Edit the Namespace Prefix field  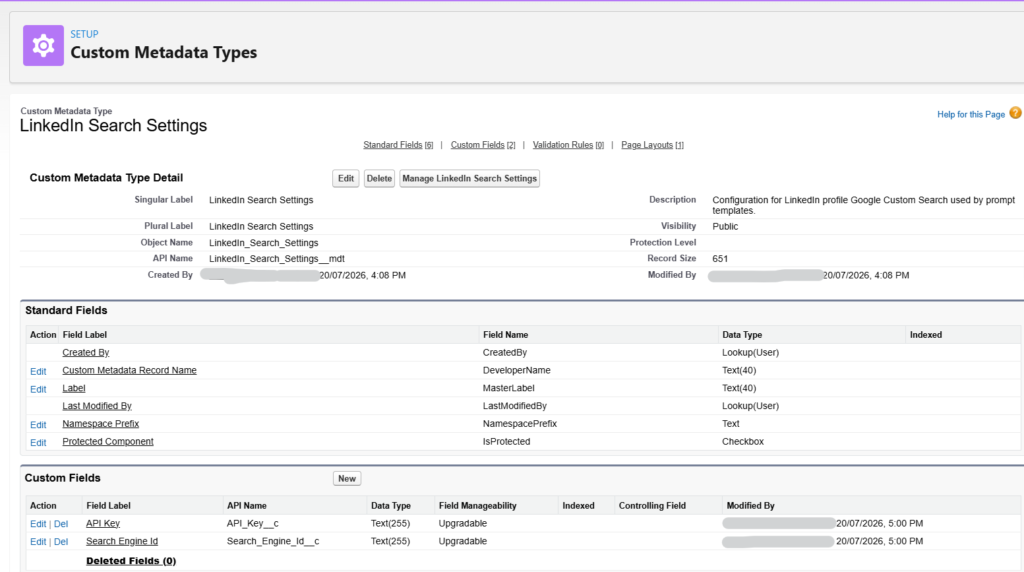38,425
